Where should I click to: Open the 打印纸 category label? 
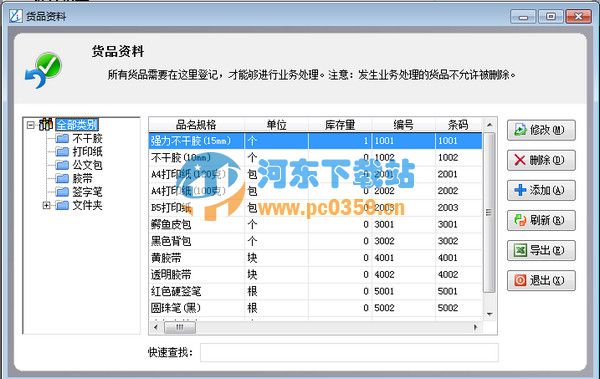[87, 152]
